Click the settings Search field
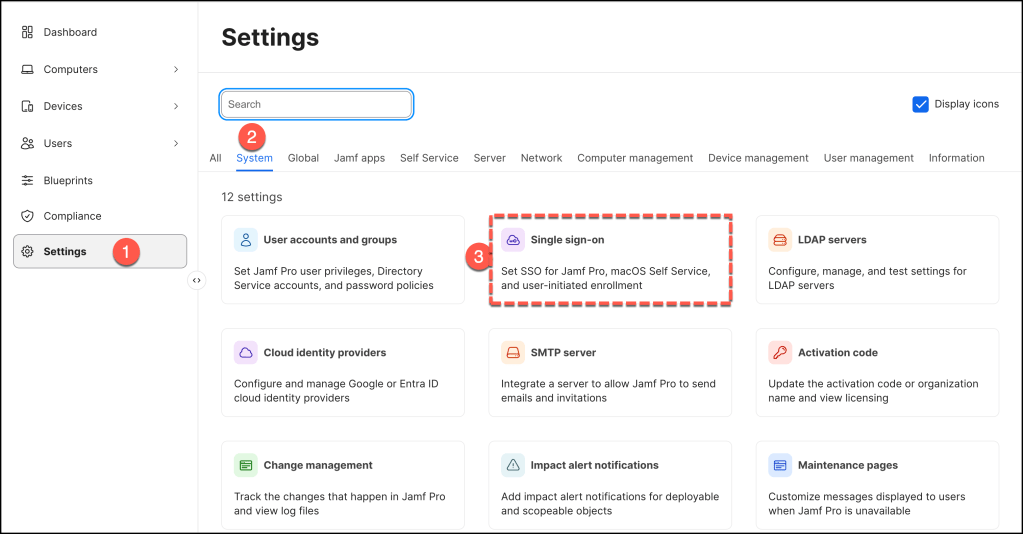Image resolution: width=1023 pixels, height=534 pixels. click(x=316, y=104)
